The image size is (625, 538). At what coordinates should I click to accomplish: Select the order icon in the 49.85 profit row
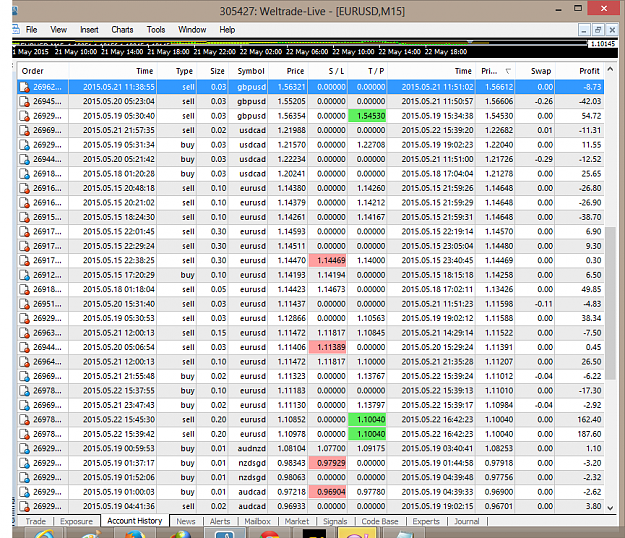point(25,289)
